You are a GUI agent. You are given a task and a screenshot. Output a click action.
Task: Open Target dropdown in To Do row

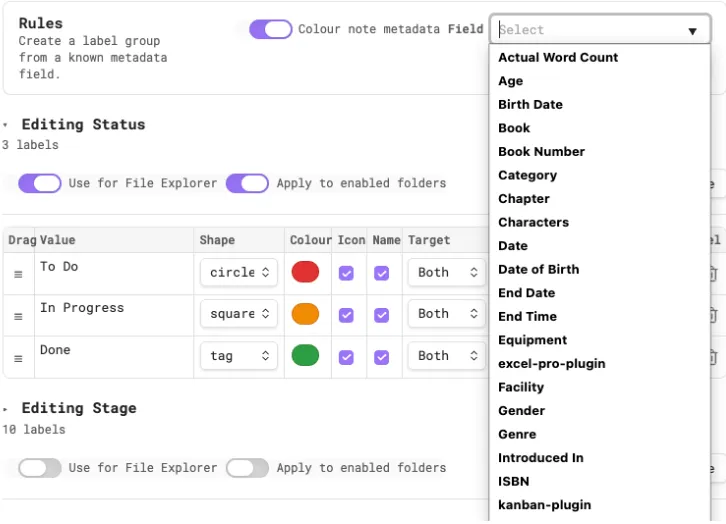tap(447, 272)
